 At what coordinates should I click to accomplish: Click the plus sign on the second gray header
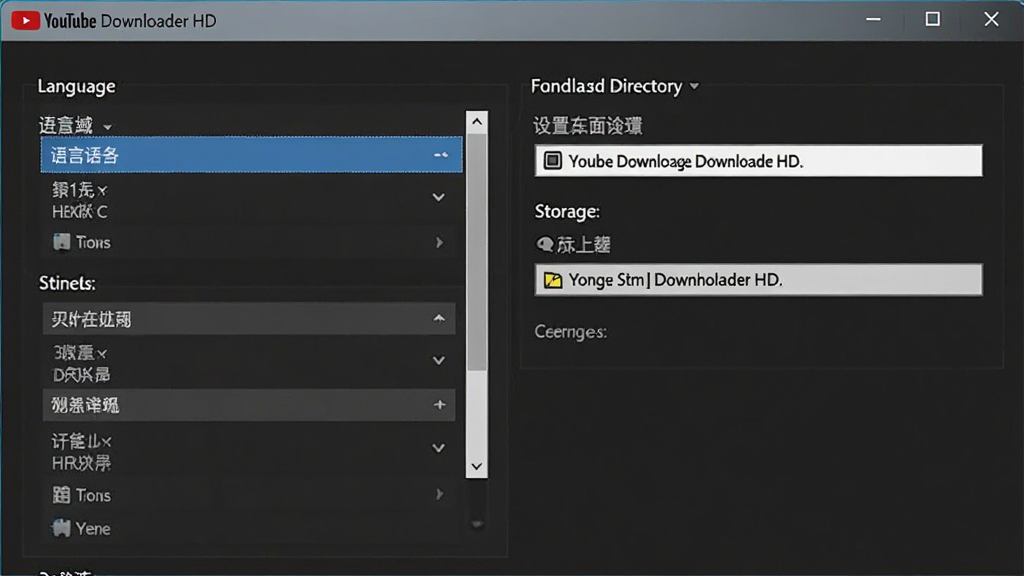click(440, 405)
